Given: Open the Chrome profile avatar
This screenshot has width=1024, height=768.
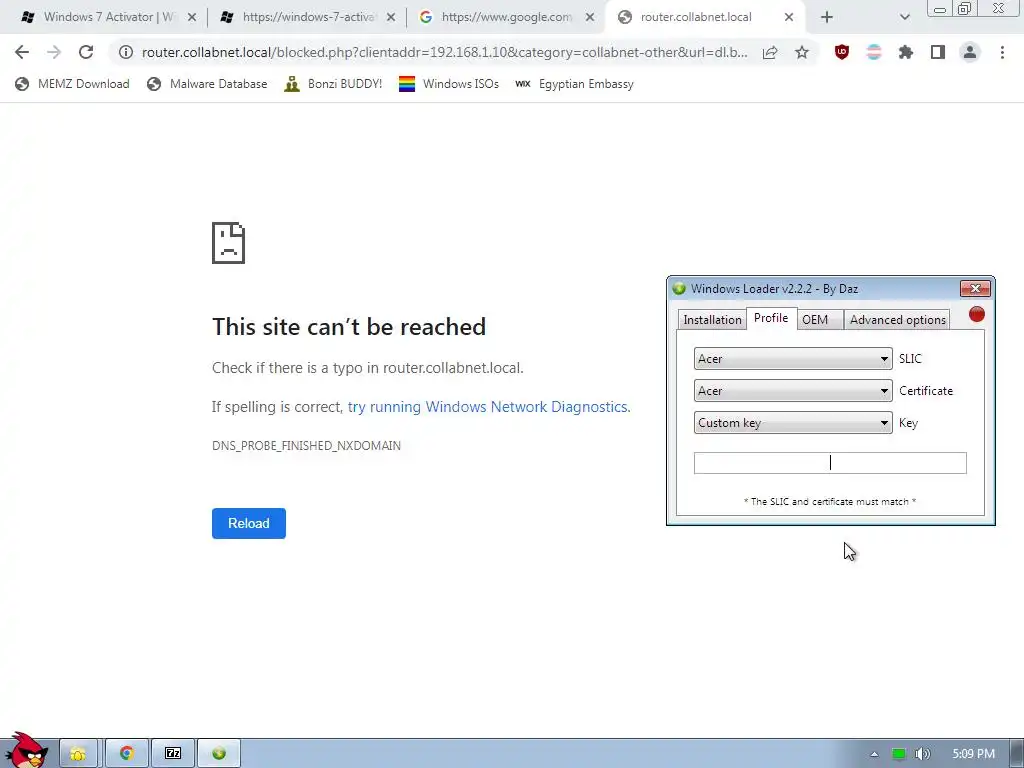Looking at the screenshot, I should [970, 52].
